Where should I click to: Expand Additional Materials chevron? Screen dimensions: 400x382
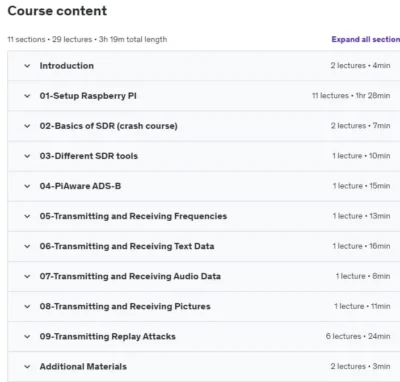point(27,367)
